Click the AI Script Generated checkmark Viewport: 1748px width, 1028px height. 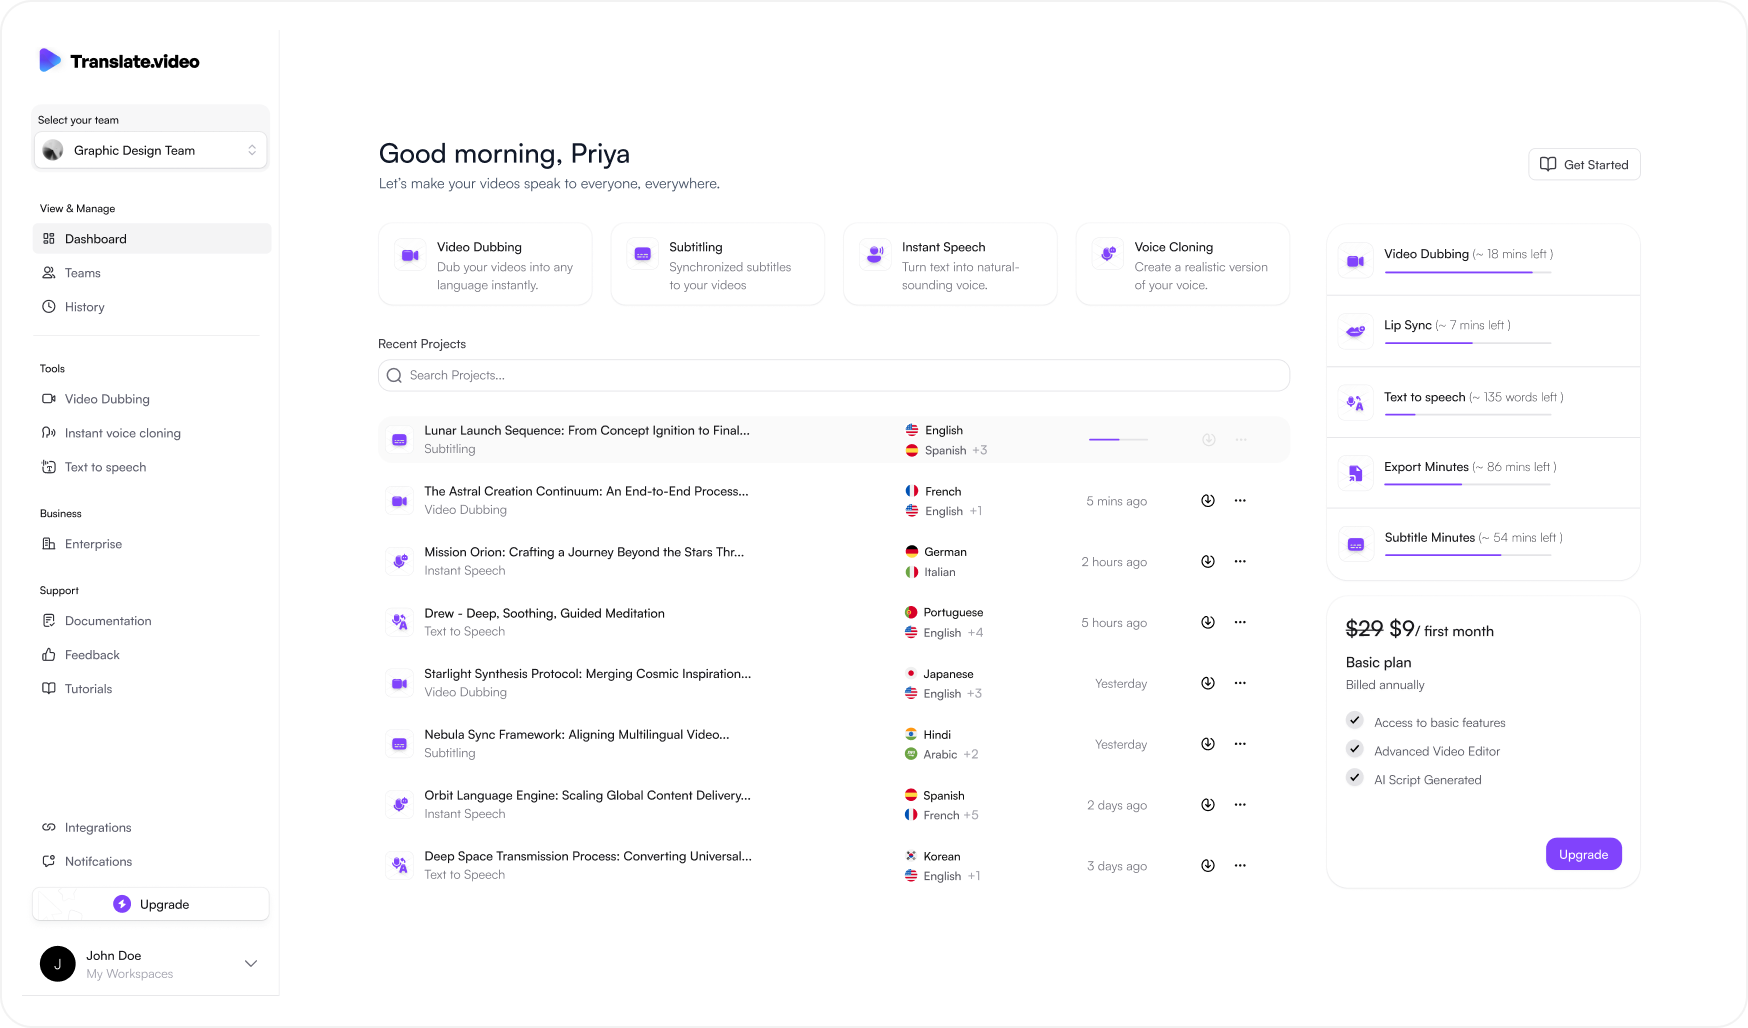click(x=1355, y=778)
